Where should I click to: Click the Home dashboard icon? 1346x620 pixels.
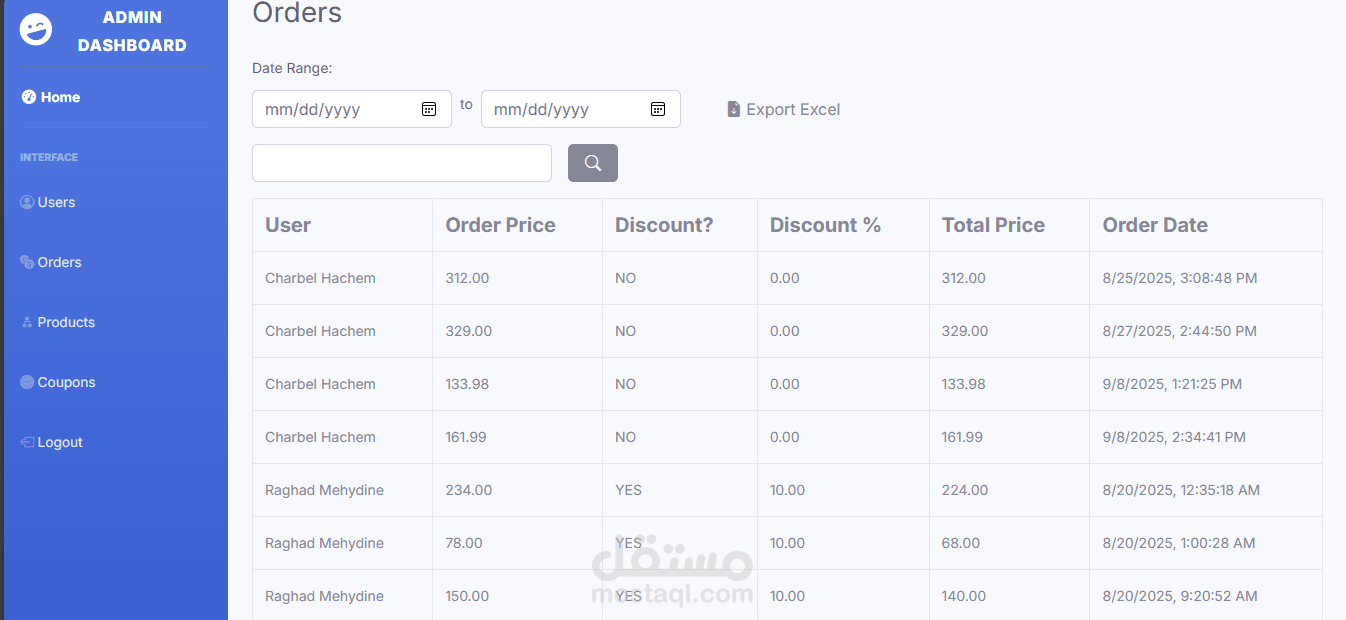[28, 97]
